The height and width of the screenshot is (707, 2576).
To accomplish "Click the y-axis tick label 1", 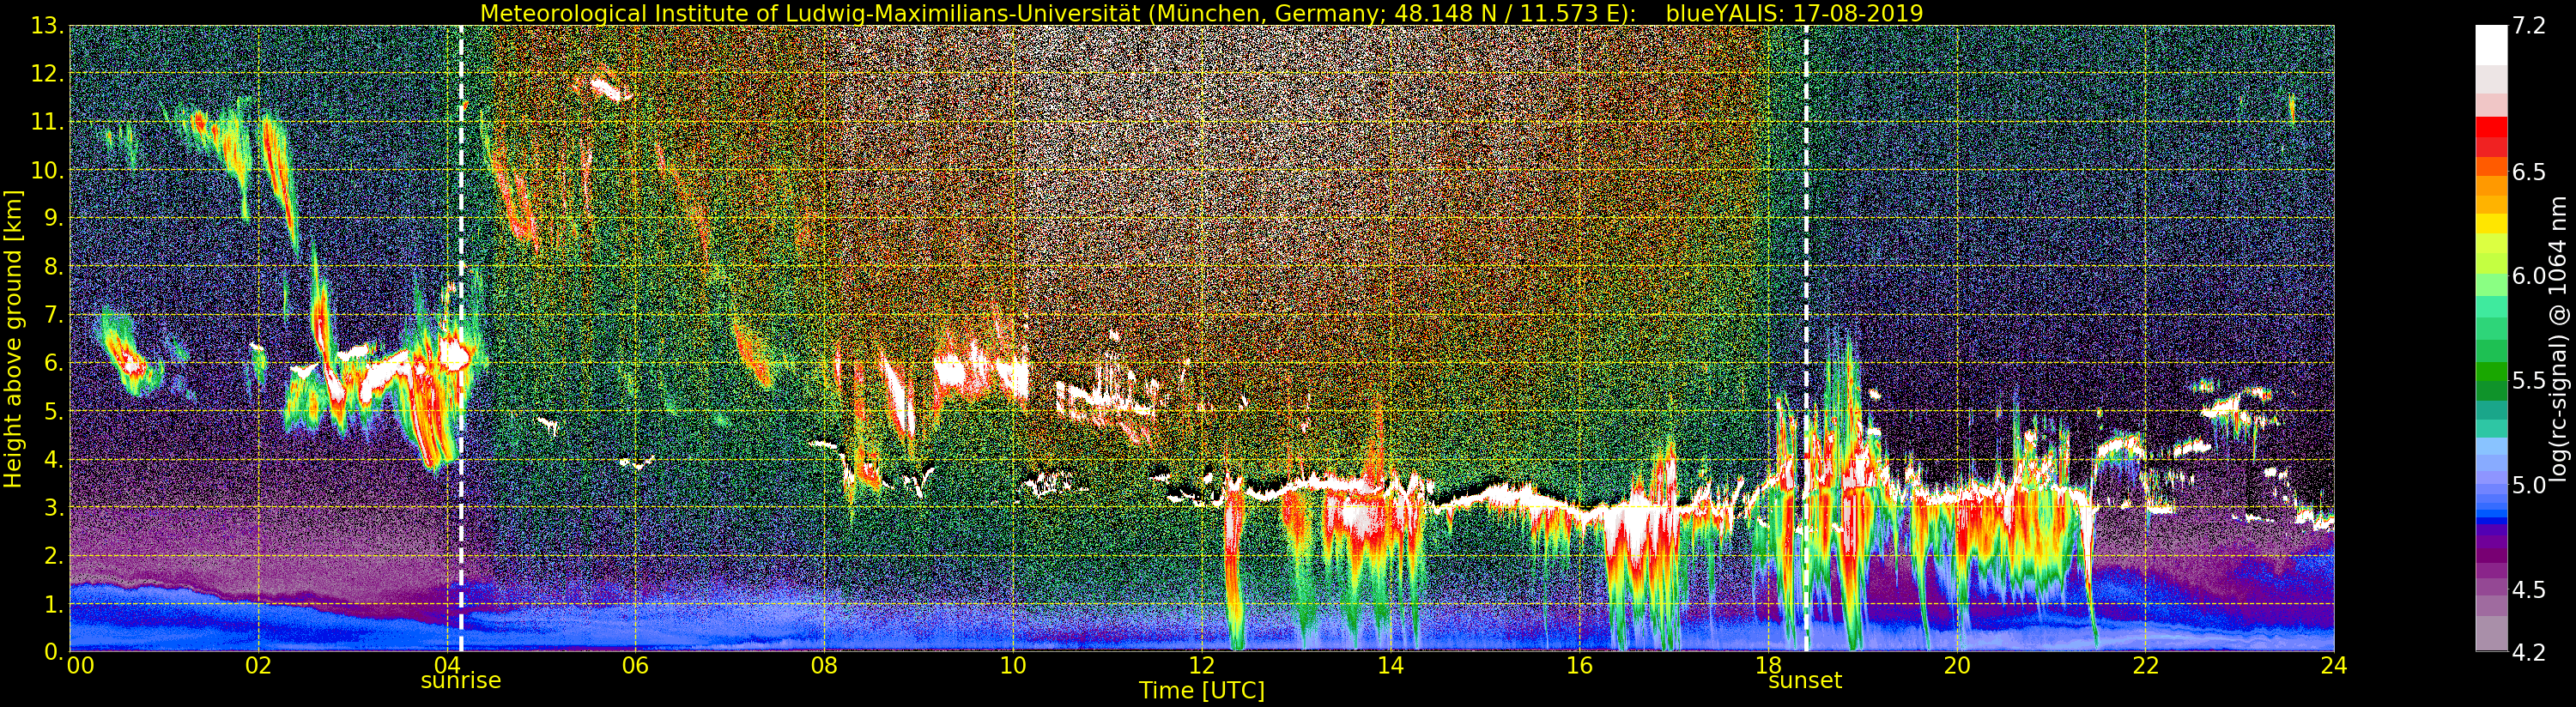I will click(57, 603).
